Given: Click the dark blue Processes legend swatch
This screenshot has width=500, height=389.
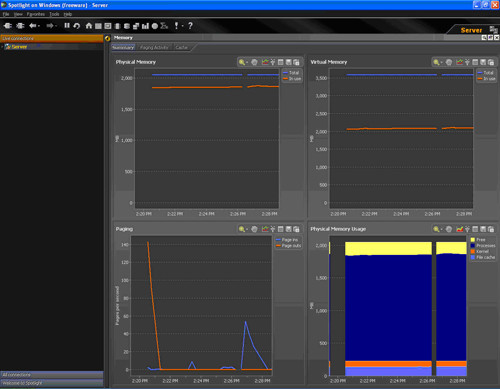Looking at the screenshot, I should coord(473,246).
